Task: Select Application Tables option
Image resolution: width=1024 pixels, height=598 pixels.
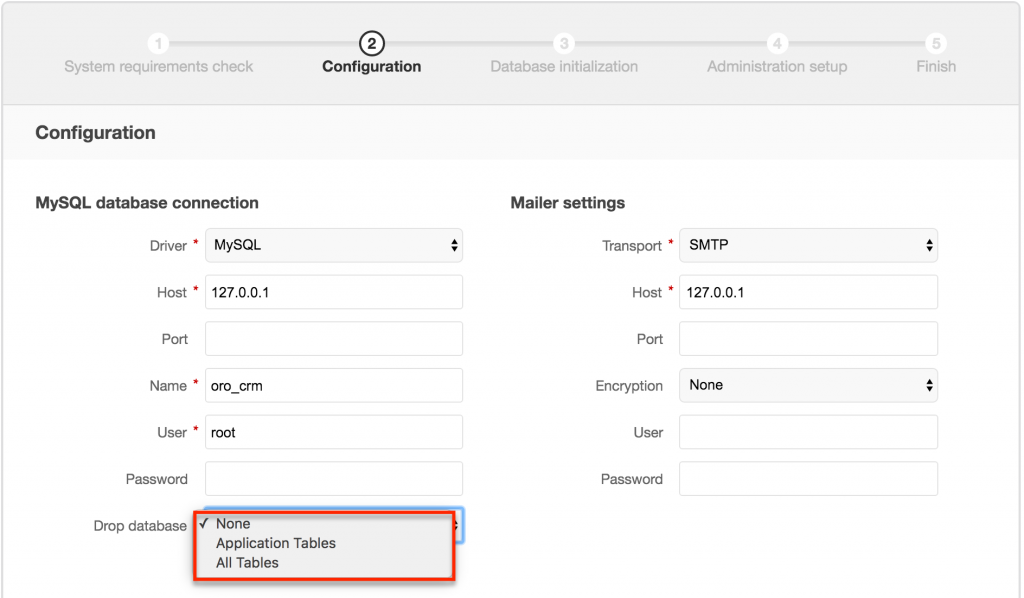Action: (276, 543)
